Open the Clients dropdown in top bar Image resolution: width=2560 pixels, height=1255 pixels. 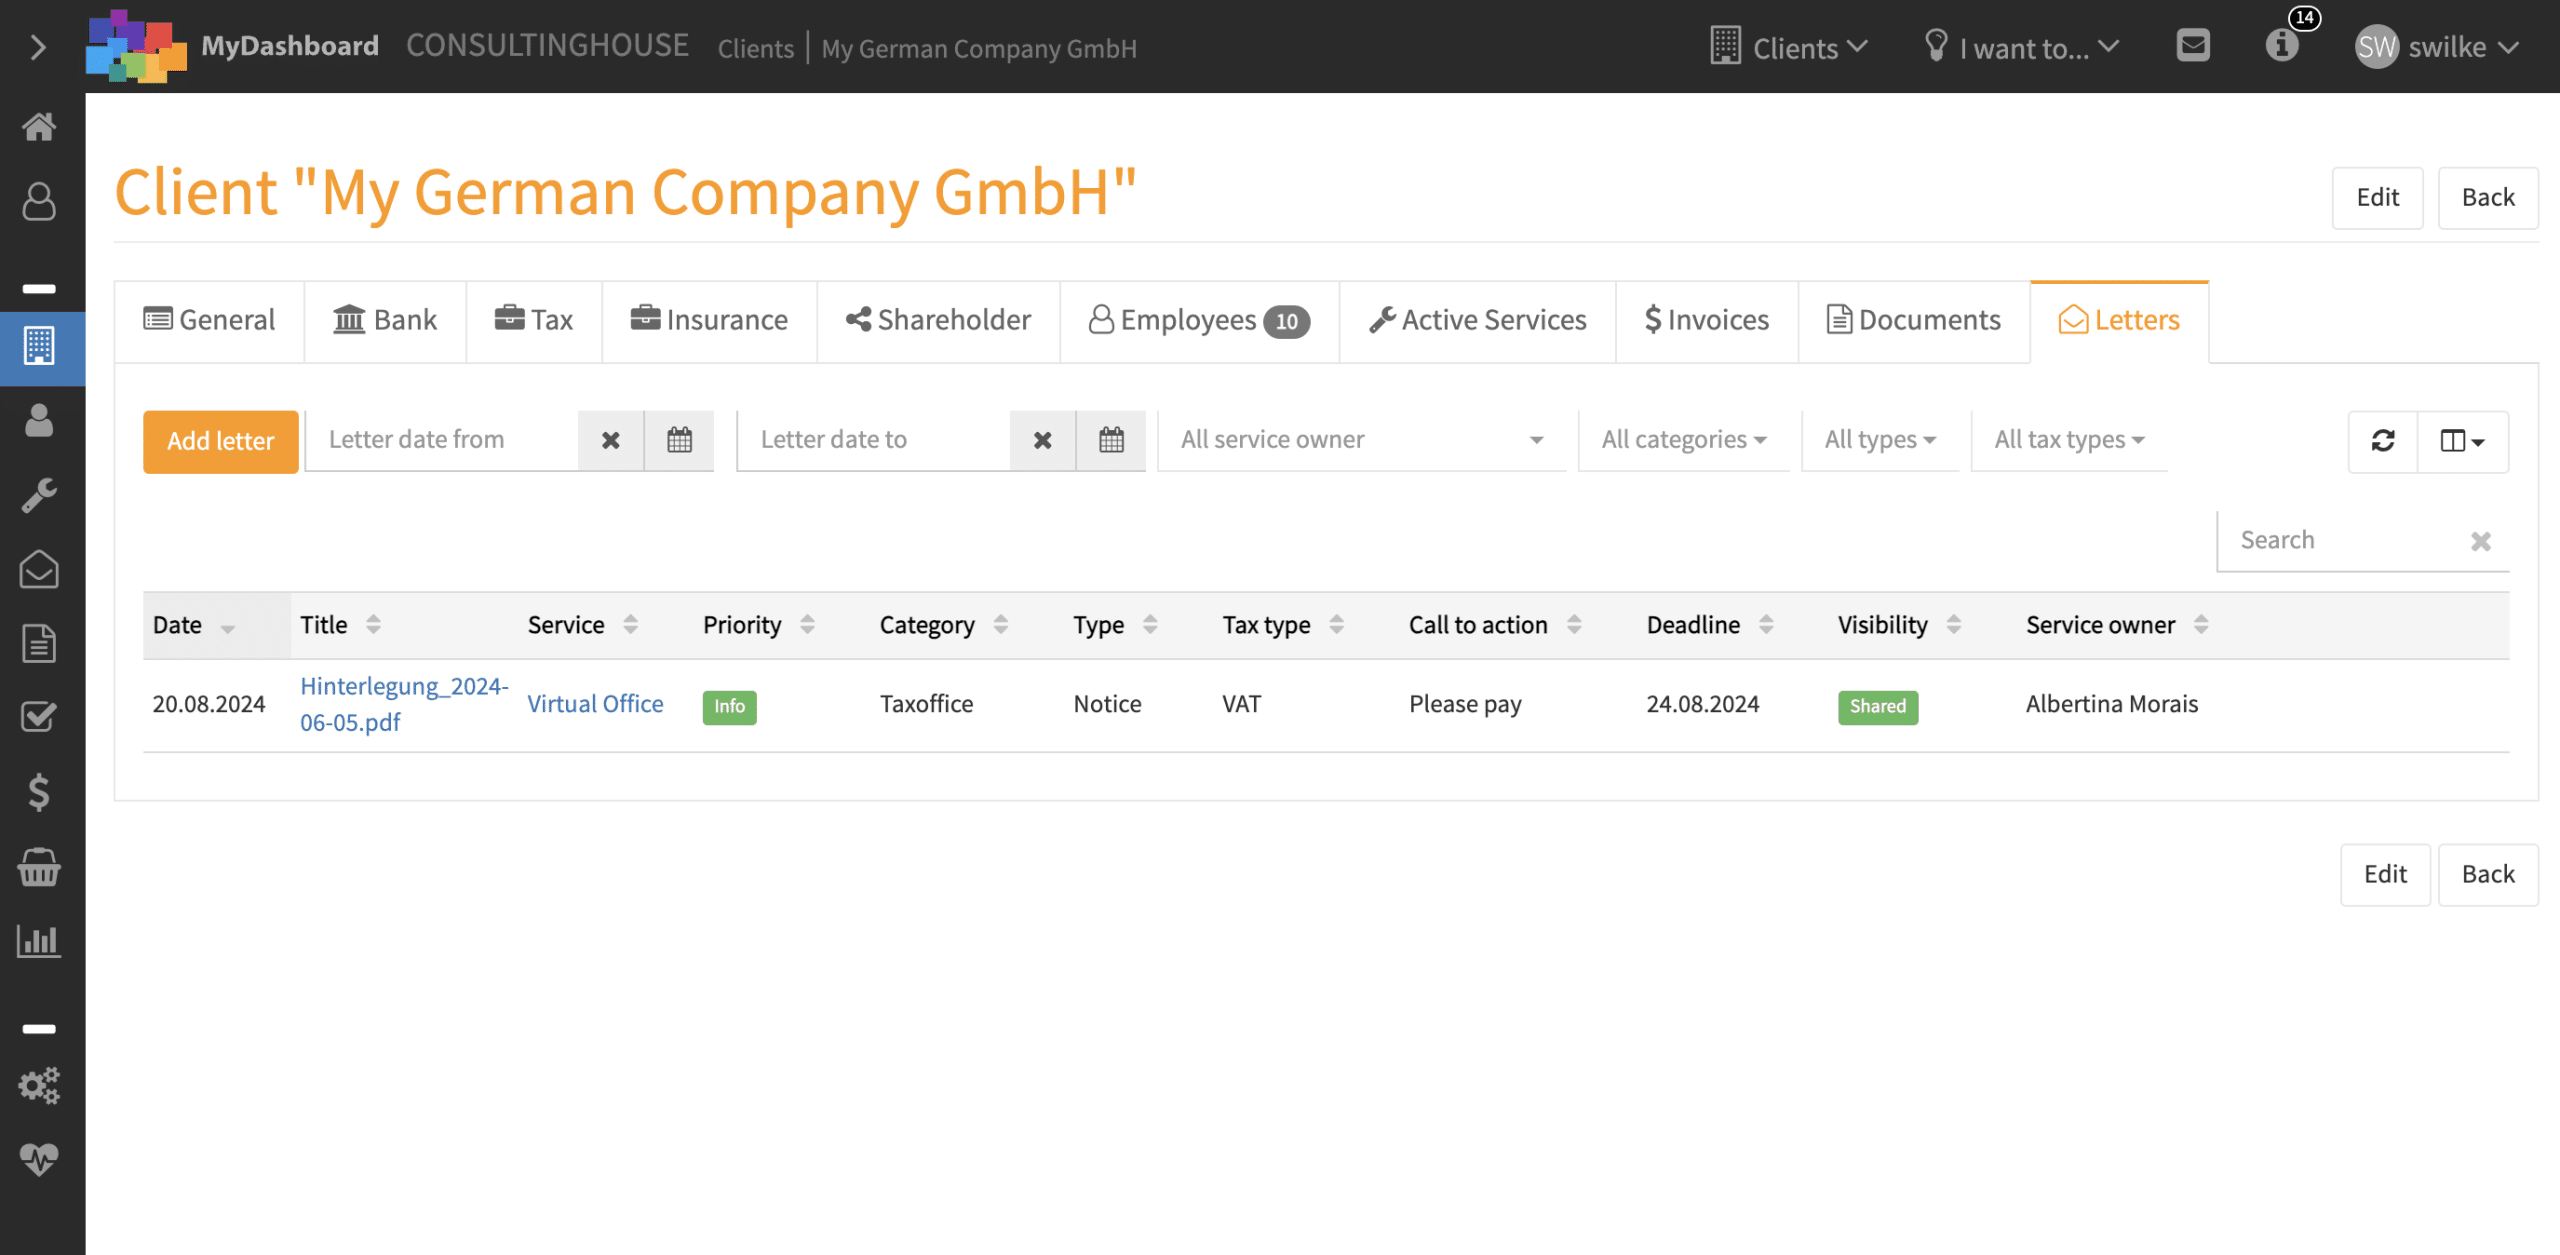pos(1788,47)
